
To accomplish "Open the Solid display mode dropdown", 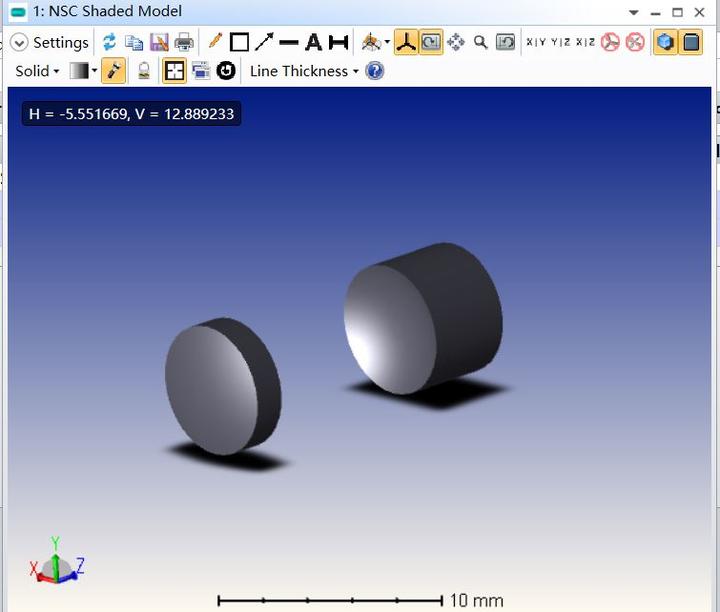I will click(x=37, y=71).
